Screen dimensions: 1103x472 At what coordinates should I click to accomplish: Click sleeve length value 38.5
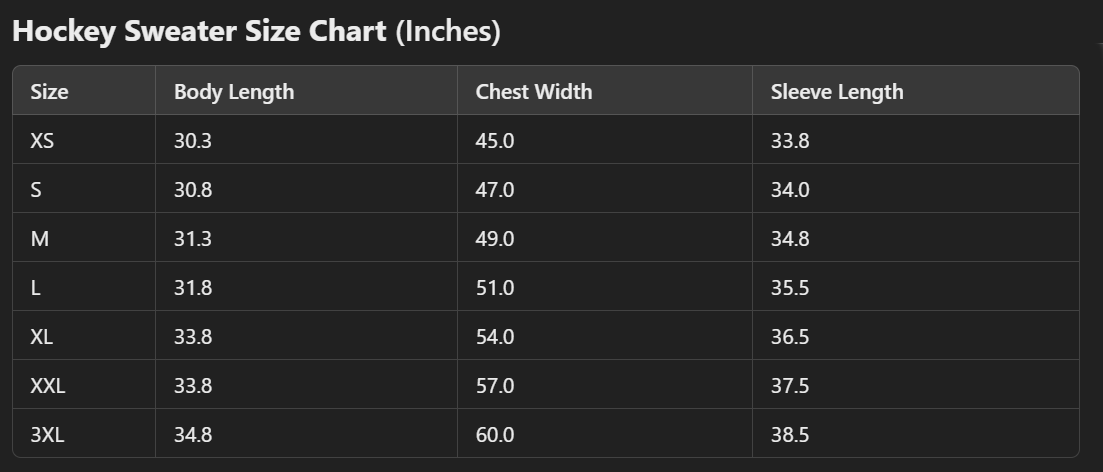(790, 435)
